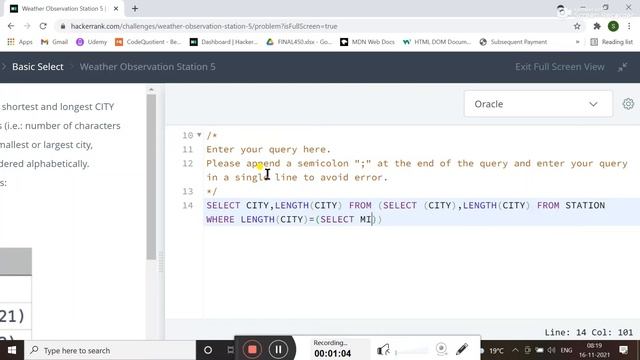Open Subsequent Payment bookmark
Image resolution: width=640 pixels, height=360 pixels.
pyautogui.click(x=513, y=42)
